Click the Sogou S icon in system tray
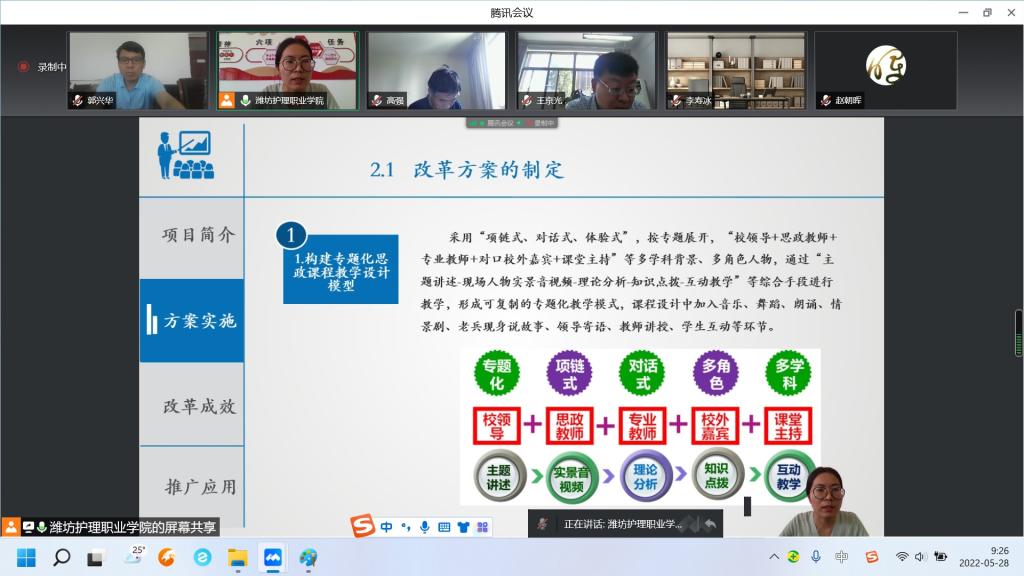Screen dimensions: 1024x576 click(x=871, y=557)
